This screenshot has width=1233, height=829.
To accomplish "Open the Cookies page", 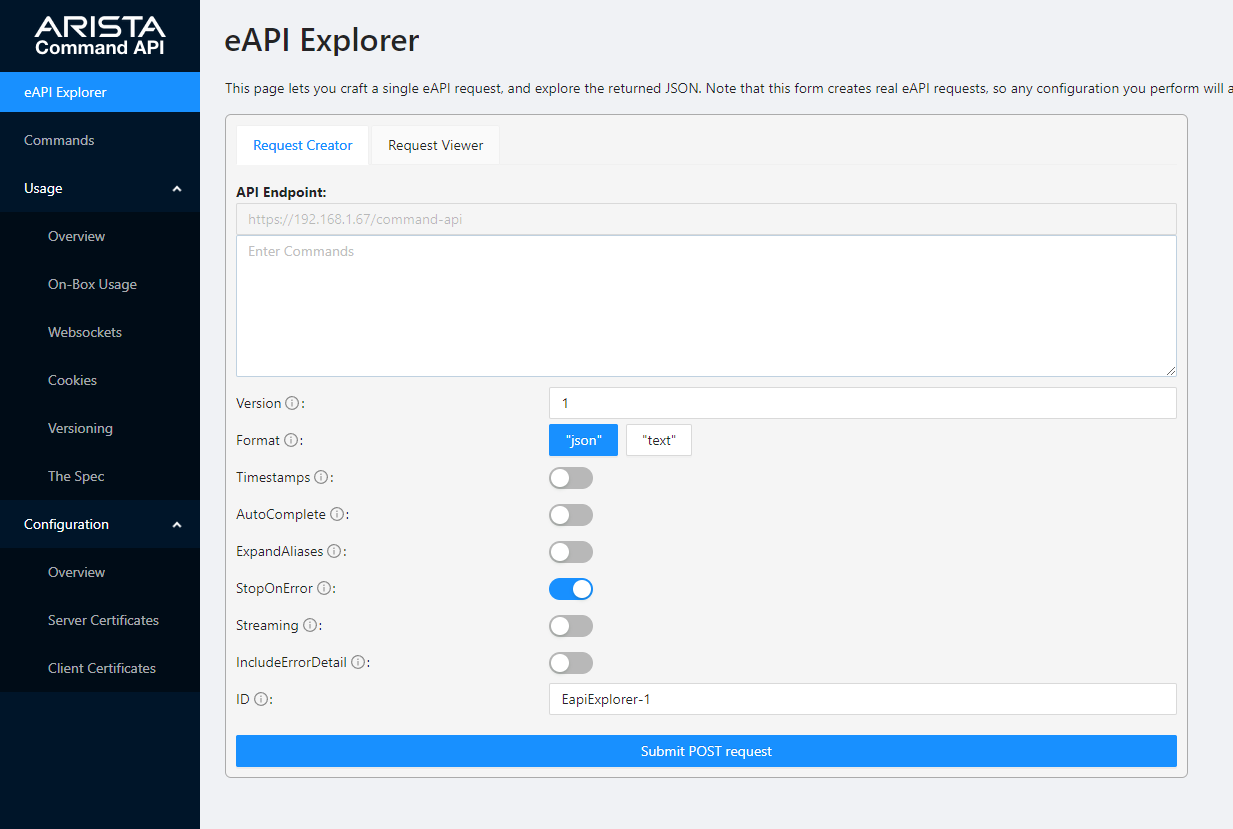I will tap(100, 380).
